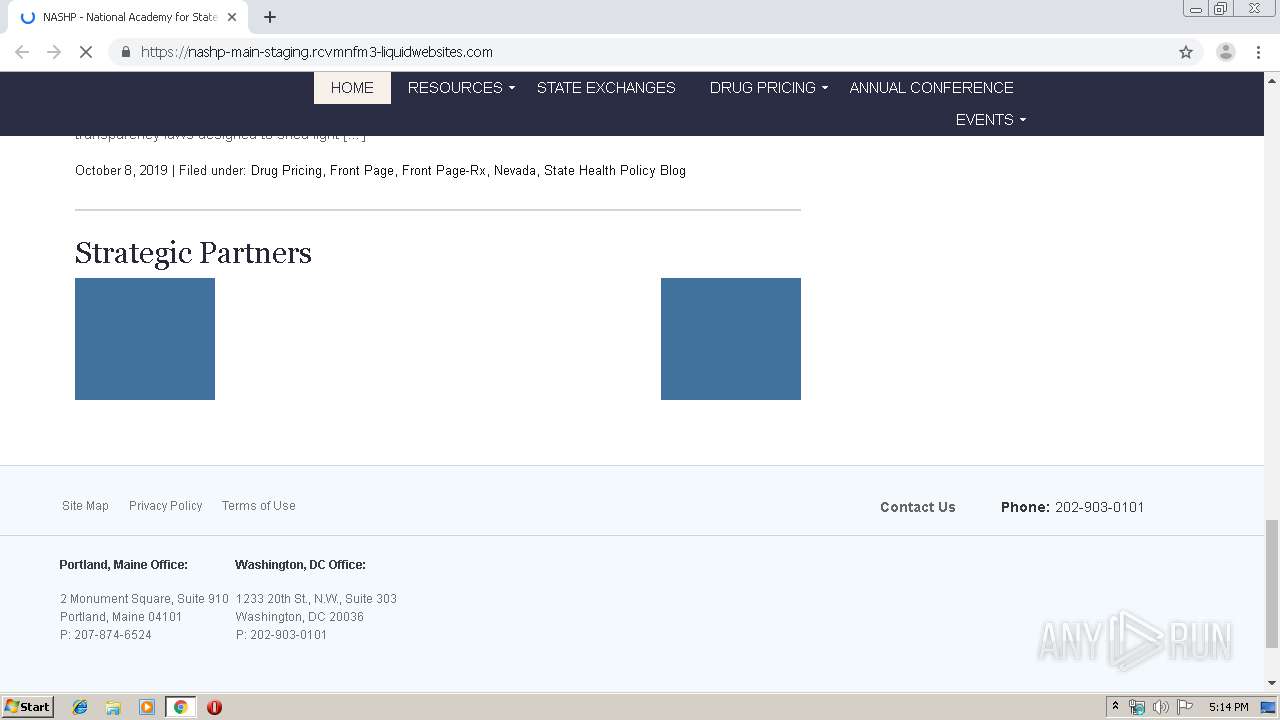The width and height of the screenshot is (1280, 720).
Task: Click the Portland phone P: 207-874-6524
Action: [x=106, y=635]
